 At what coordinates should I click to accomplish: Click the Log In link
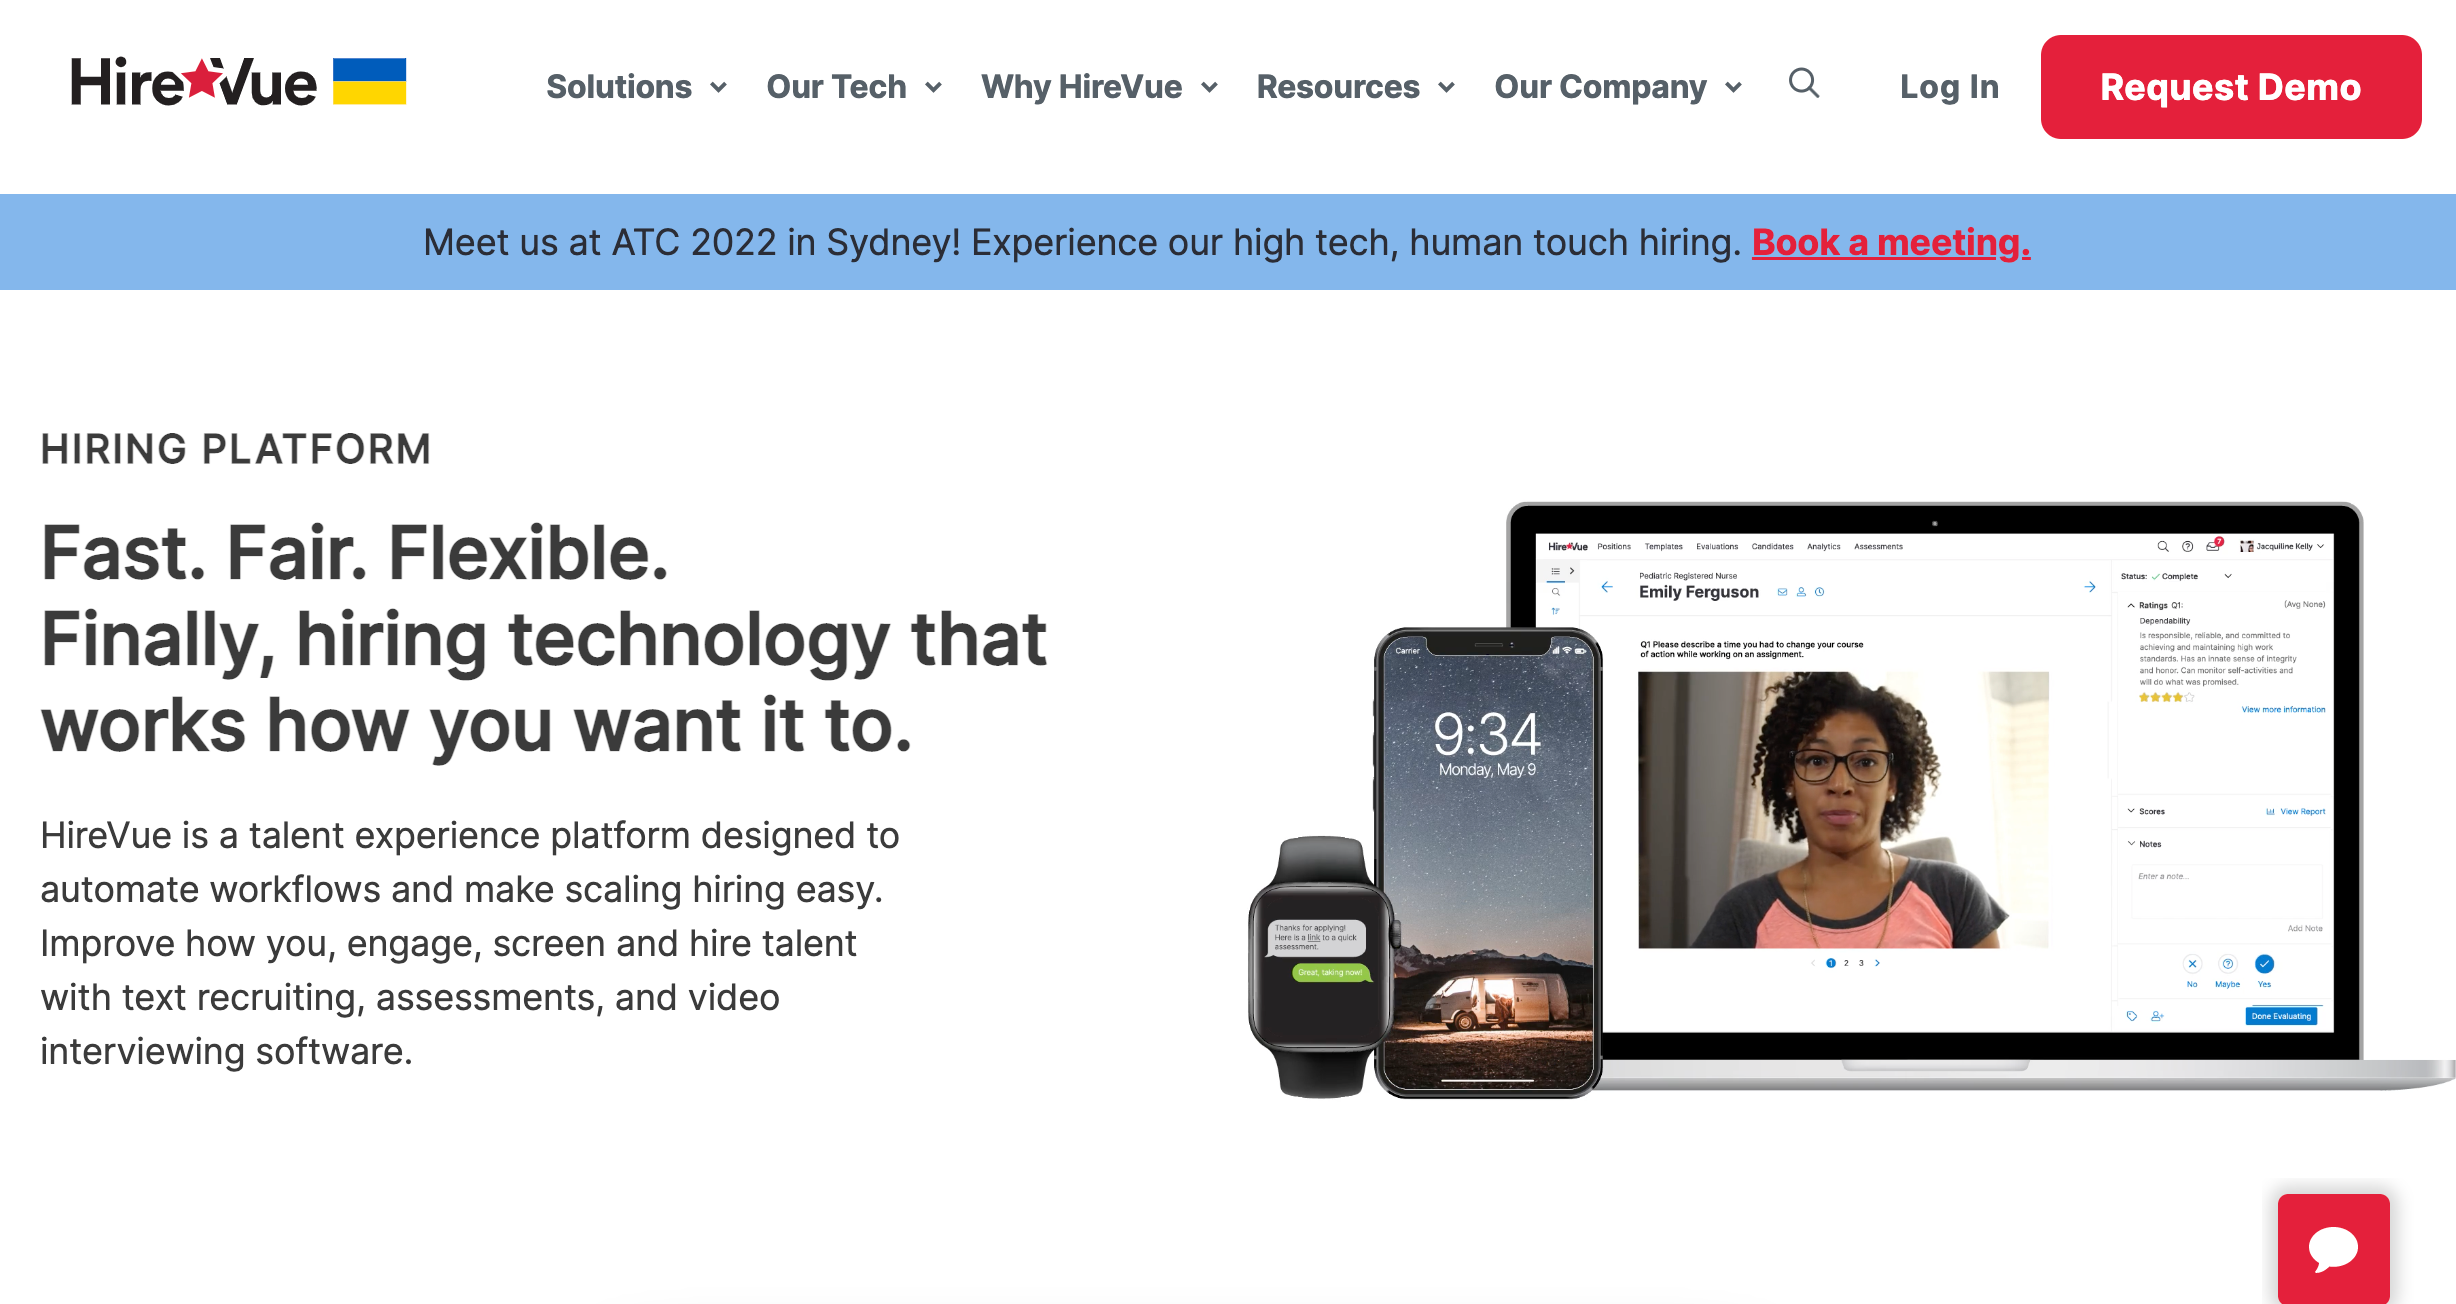[x=1949, y=87]
